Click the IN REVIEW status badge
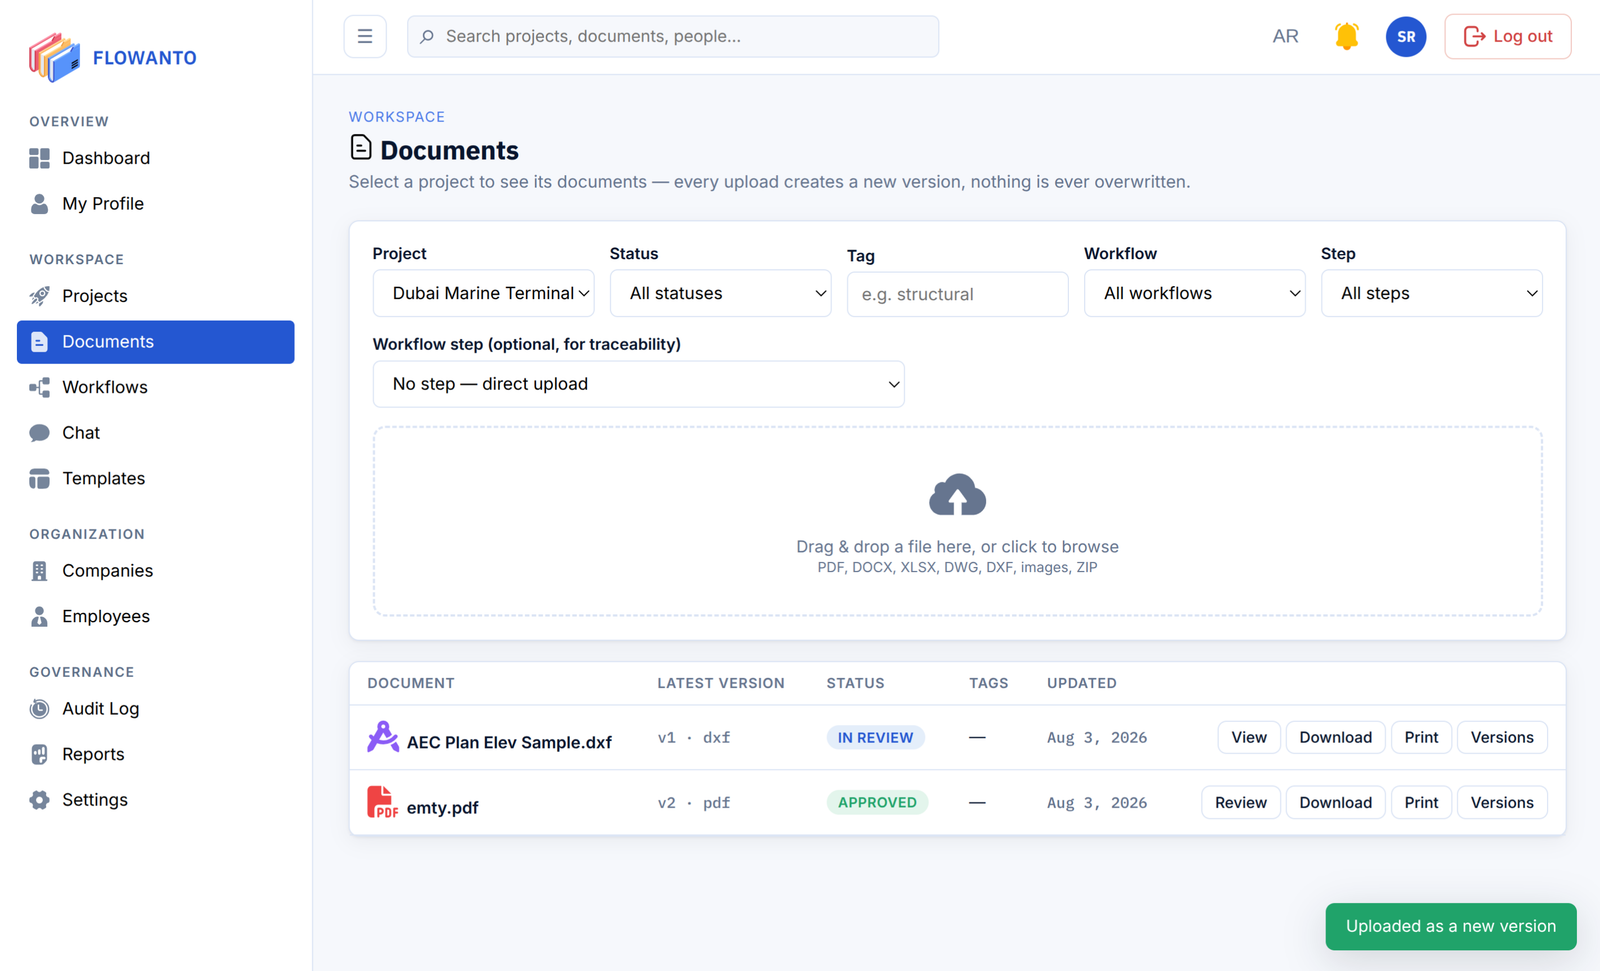The height and width of the screenshot is (971, 1600). pos(875,738)
